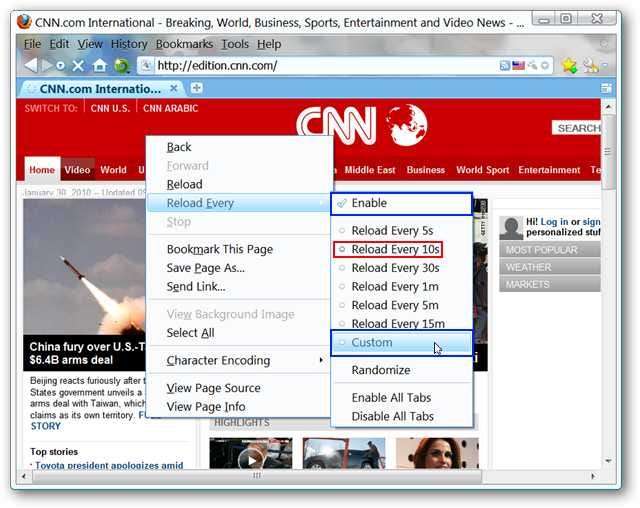Click the user avatar beside Log in
640x508 pixels.
click(x=511, y=228)
